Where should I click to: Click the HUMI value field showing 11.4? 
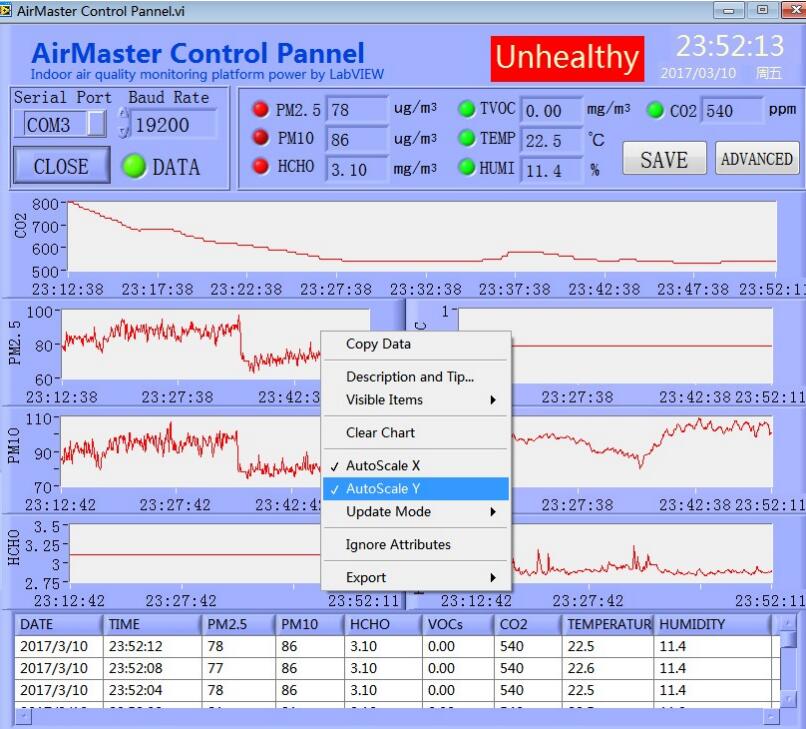tap(552, 170)
